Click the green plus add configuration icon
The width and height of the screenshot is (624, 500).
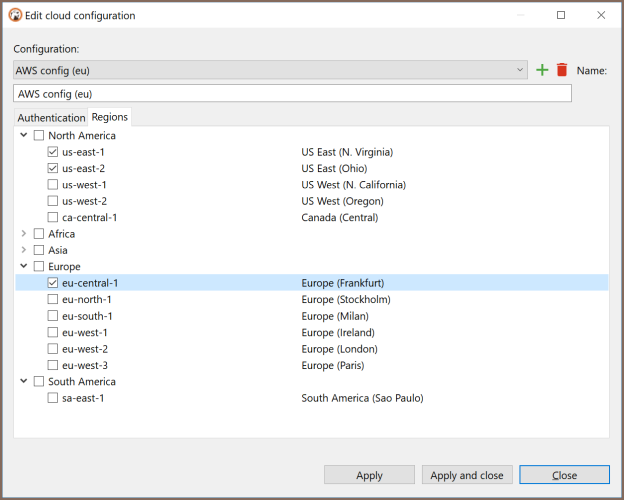[x=542, y=70]
